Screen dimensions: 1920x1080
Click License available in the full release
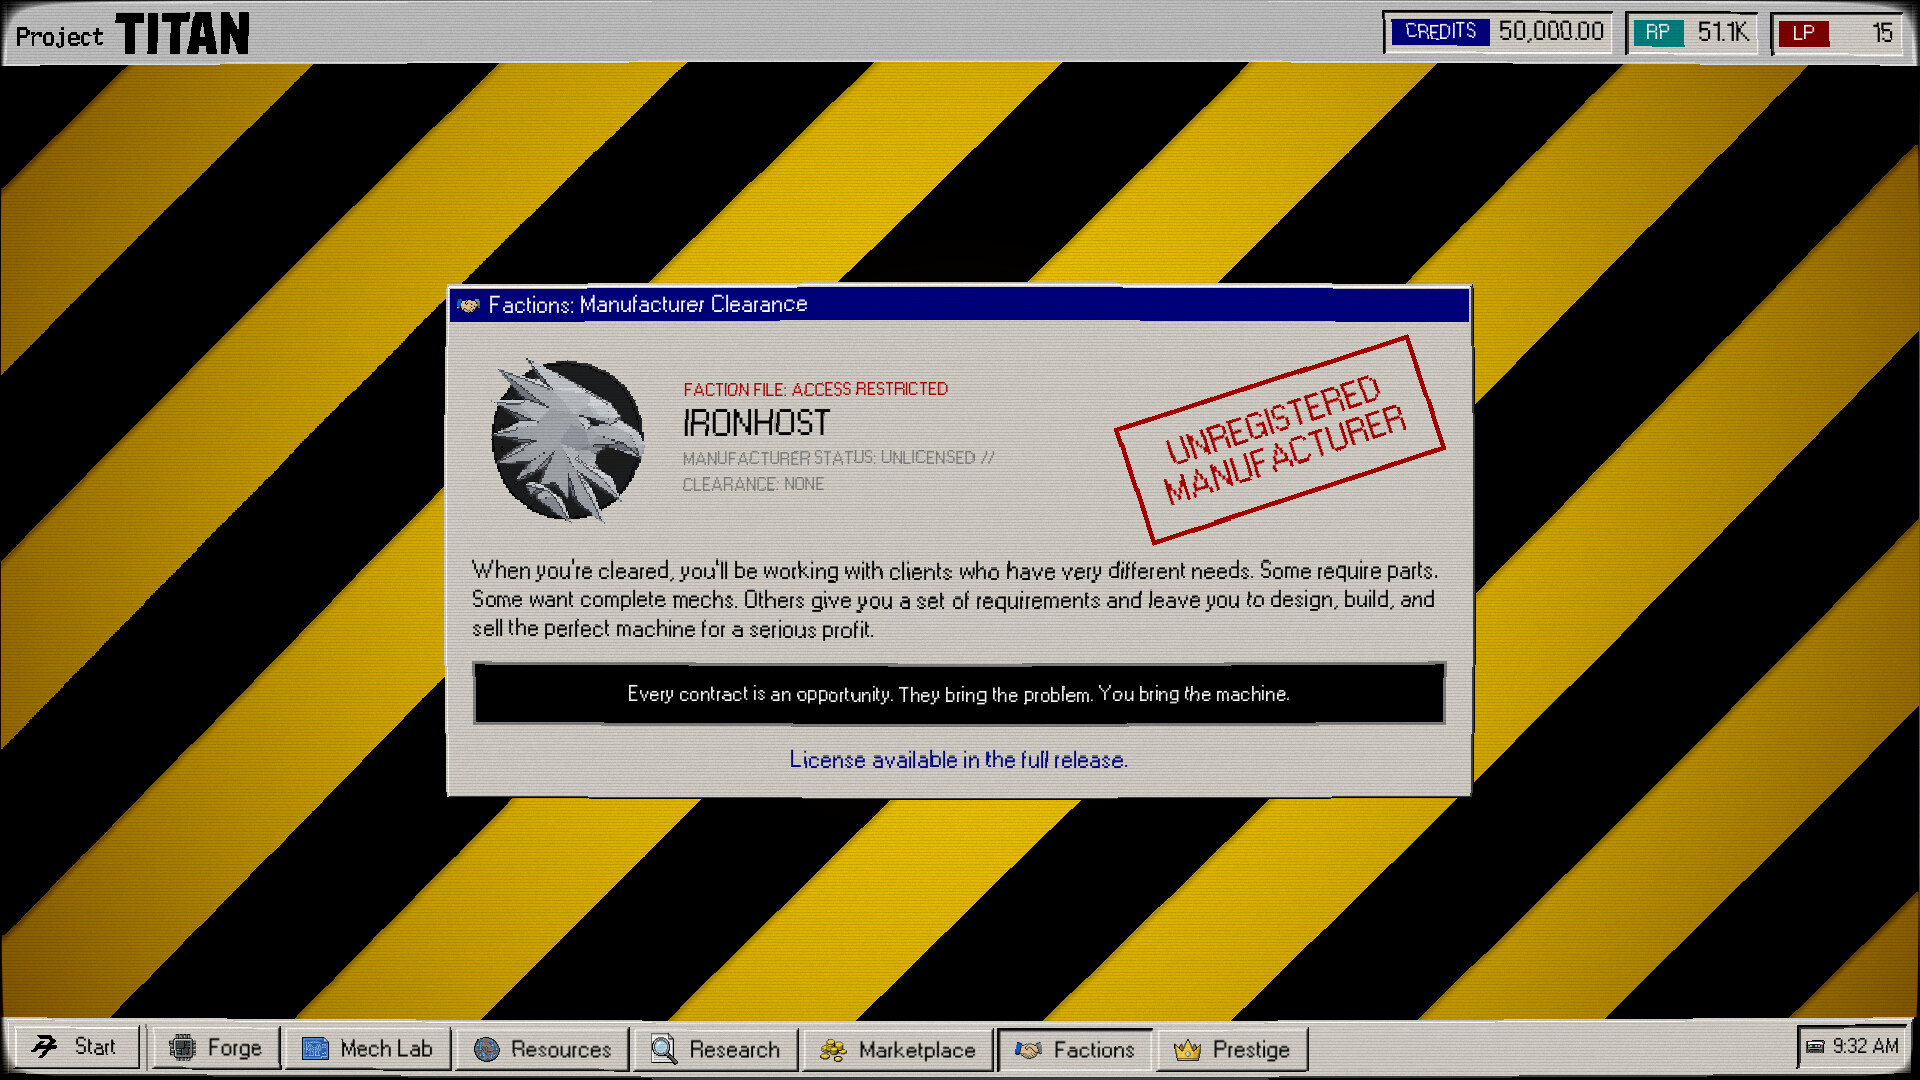[958, 760]
